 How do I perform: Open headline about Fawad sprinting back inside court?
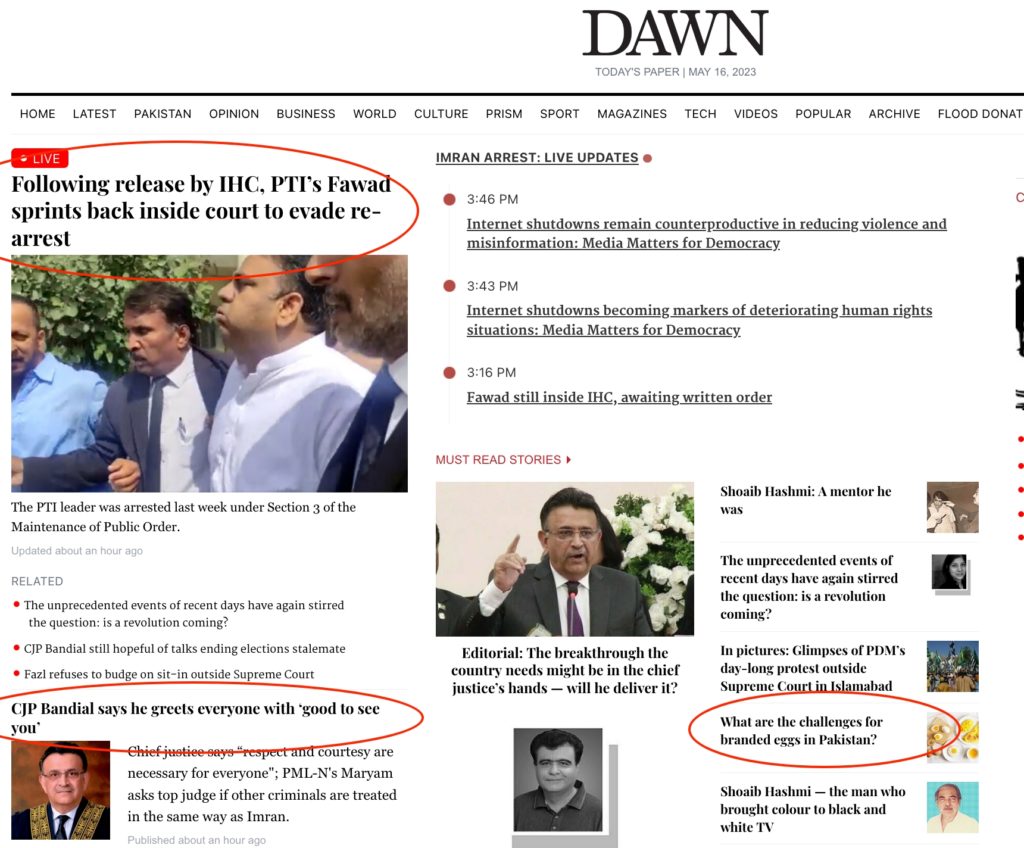[201, 211]
